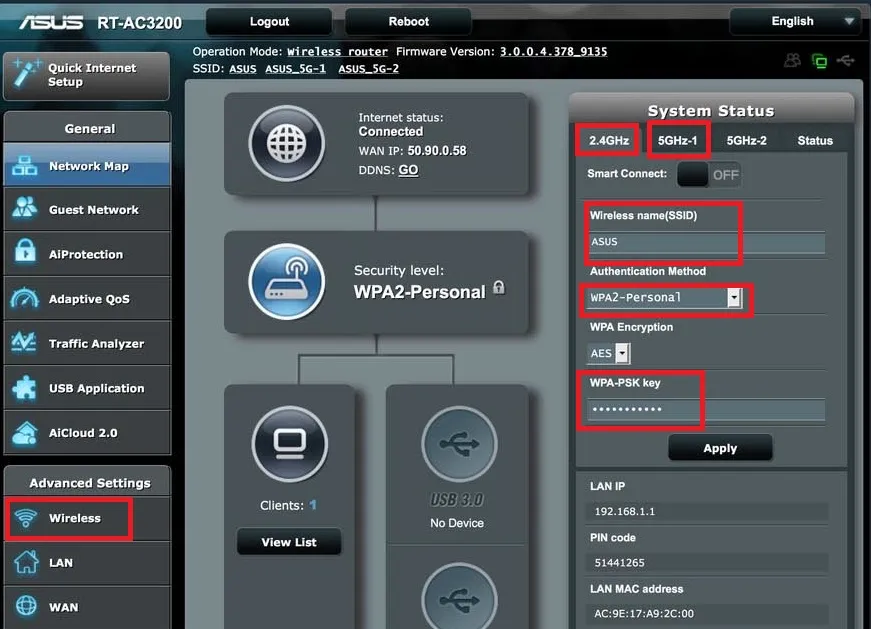Click the View List button
The height and width of the screenshot is (629, 871).
289,542
